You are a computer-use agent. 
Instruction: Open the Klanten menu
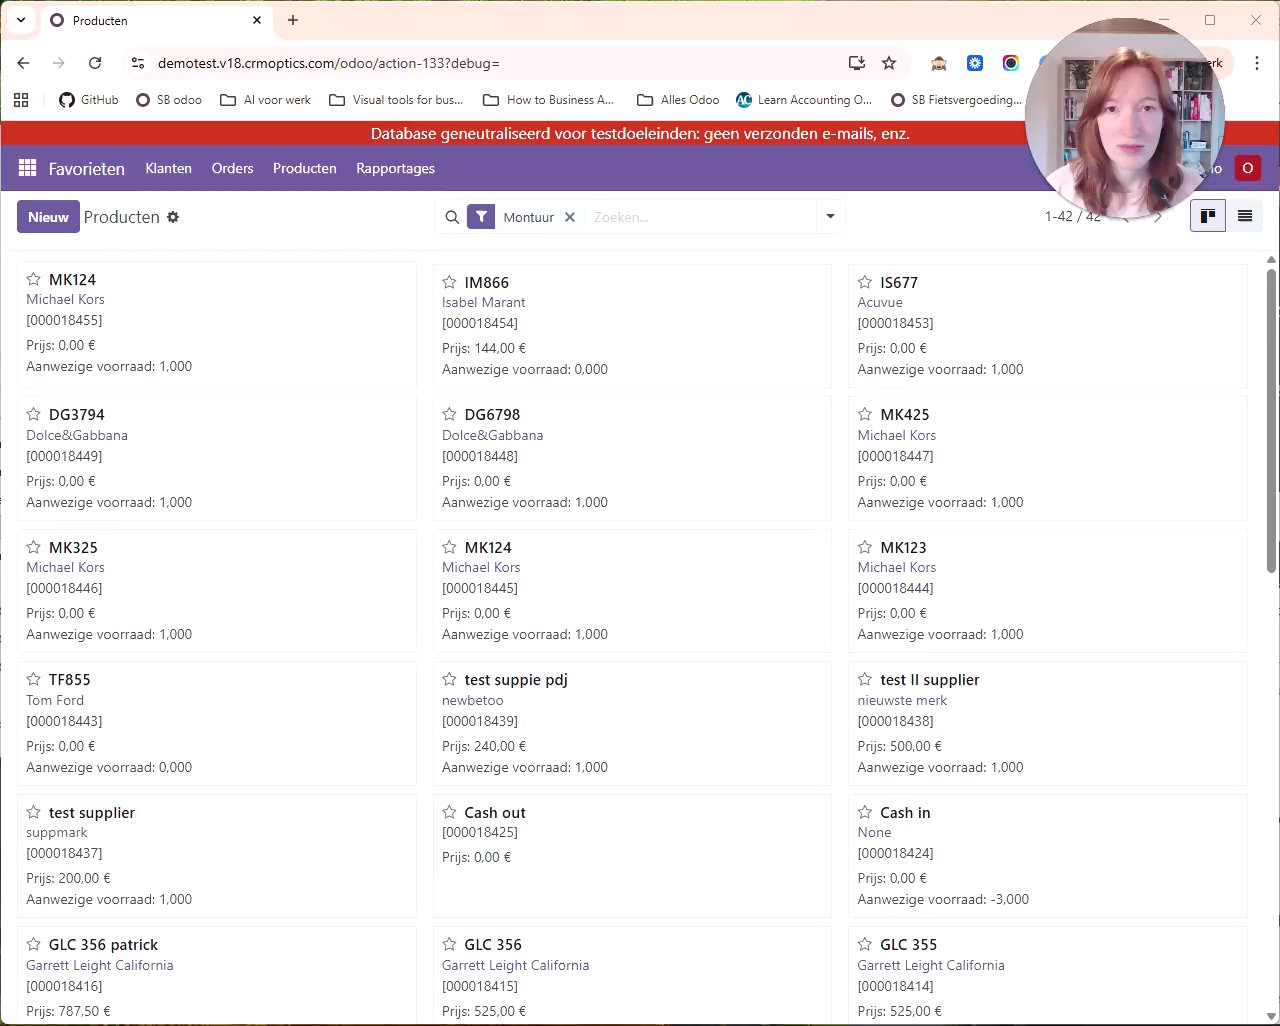point(168,168)
